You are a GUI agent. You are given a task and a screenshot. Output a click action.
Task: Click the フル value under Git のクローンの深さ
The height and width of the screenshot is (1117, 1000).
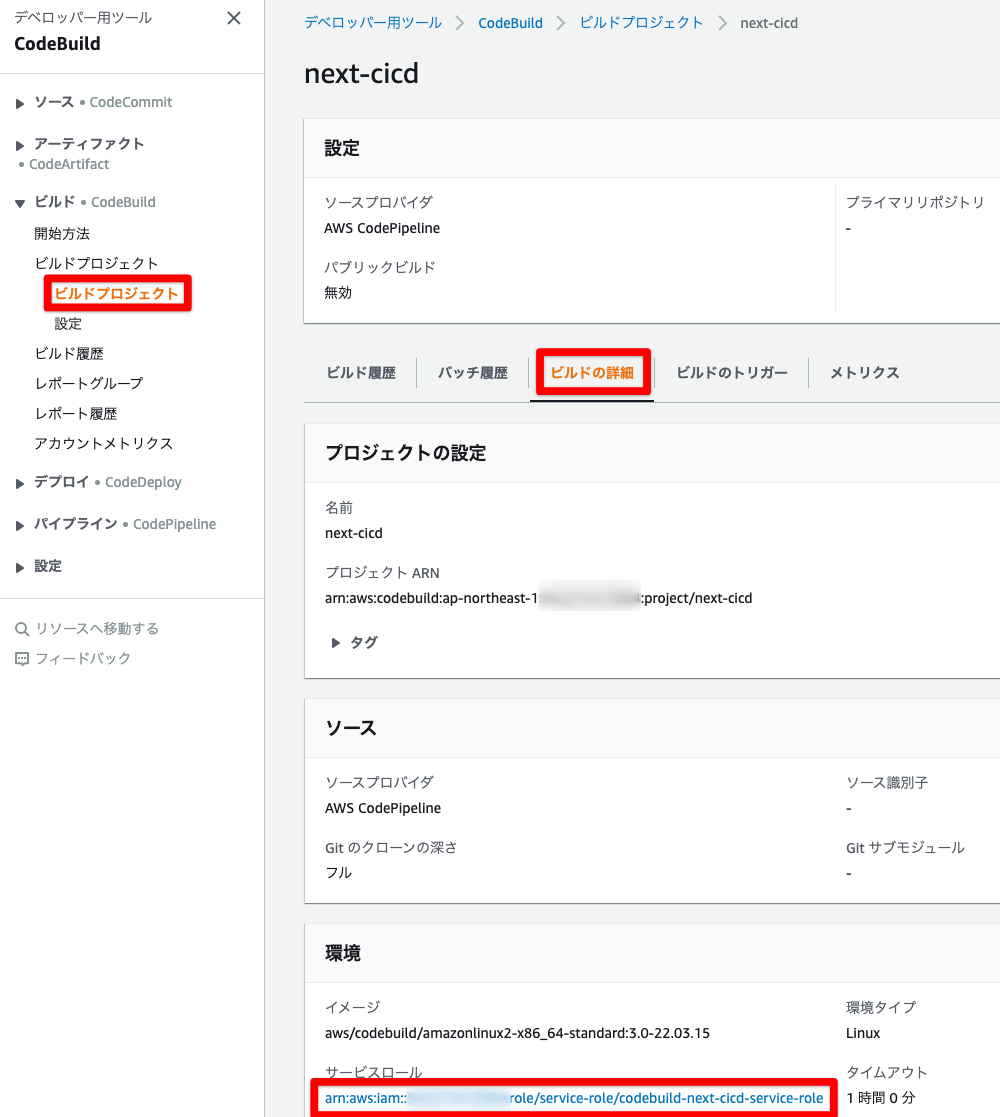point(338,873)
